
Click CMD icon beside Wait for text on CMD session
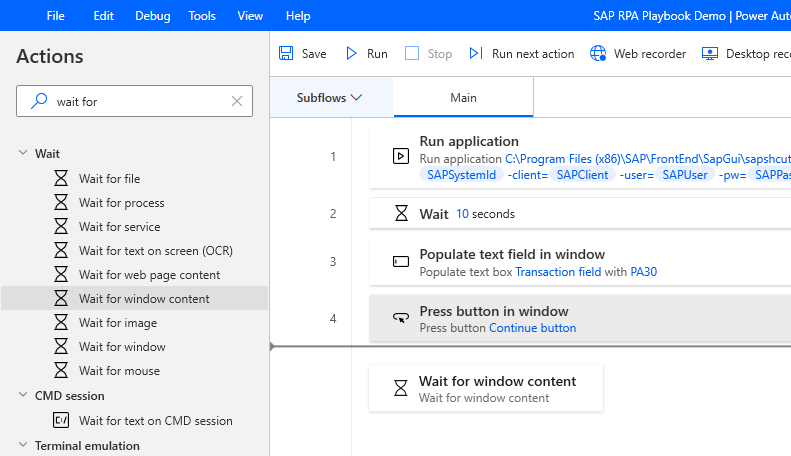(x=61, y=420)
